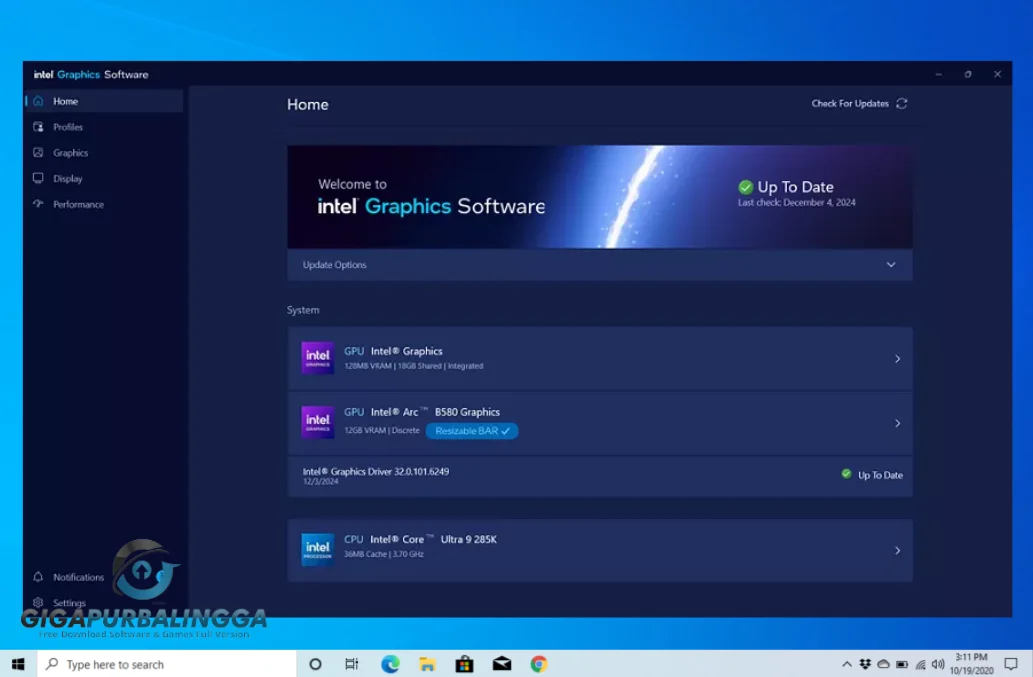The width and height of the screenshot is (1033, 677).
Task: Click in the Type here to search box
Action: coord(167,664)
